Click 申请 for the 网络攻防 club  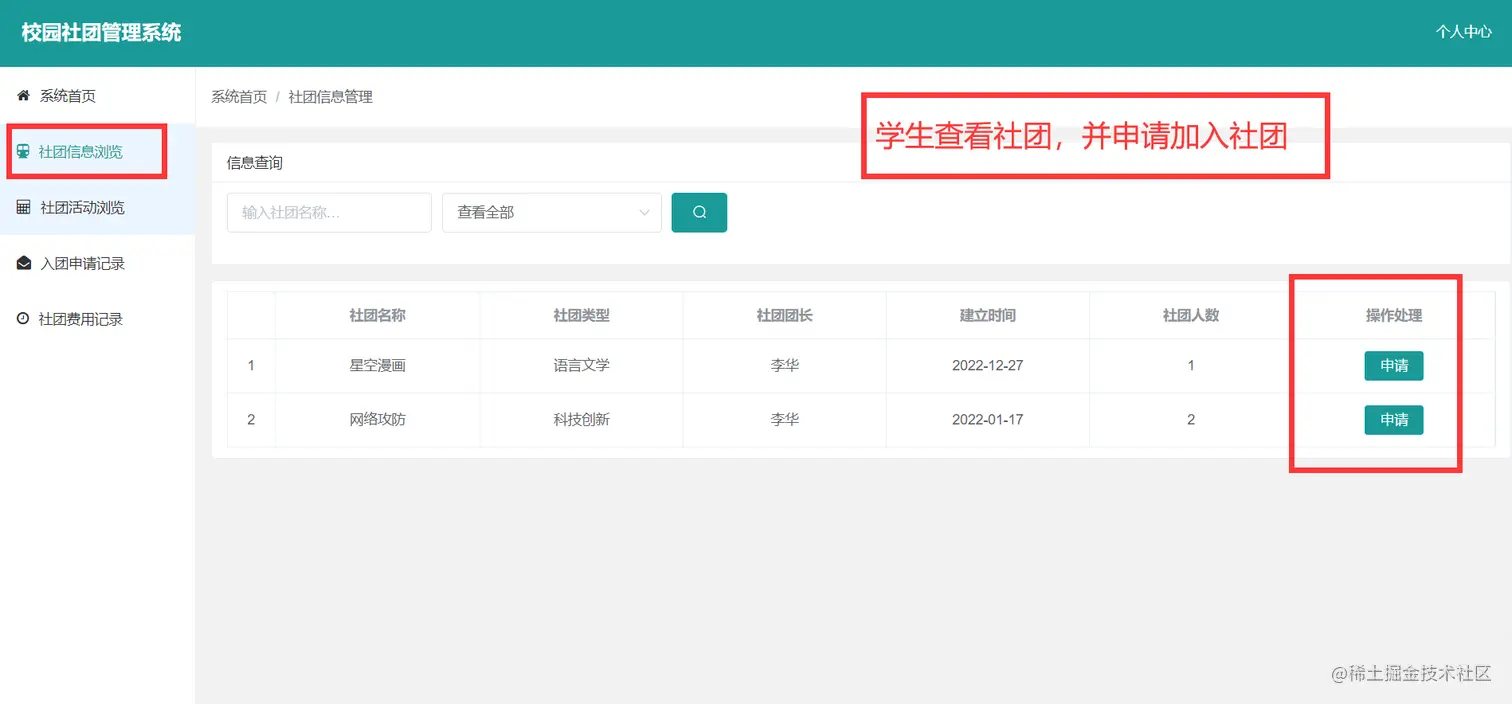(1394, 420)
